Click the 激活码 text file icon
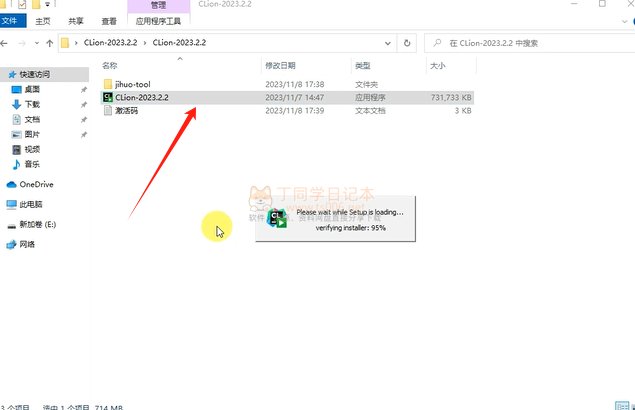 point(108,111)
